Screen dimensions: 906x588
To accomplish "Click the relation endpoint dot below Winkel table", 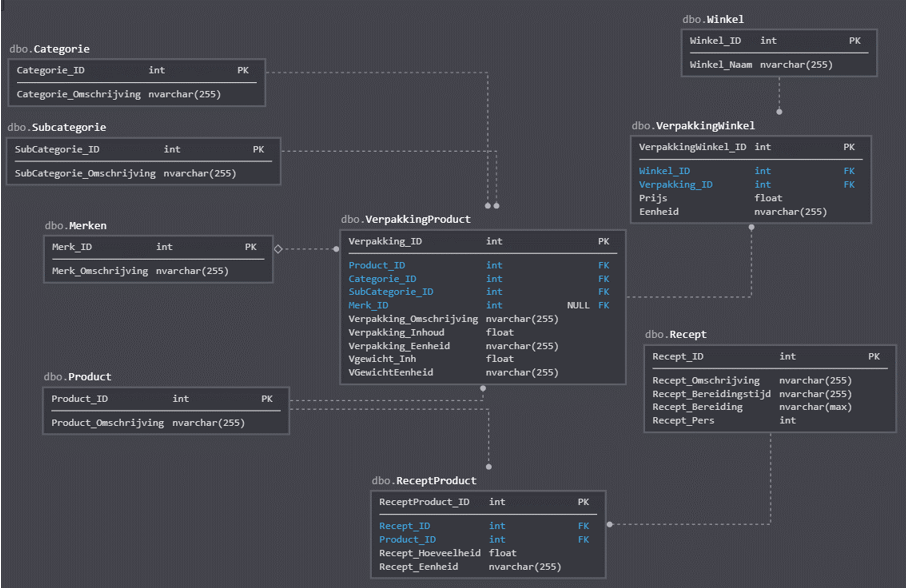I will click(x=779, y=111).
